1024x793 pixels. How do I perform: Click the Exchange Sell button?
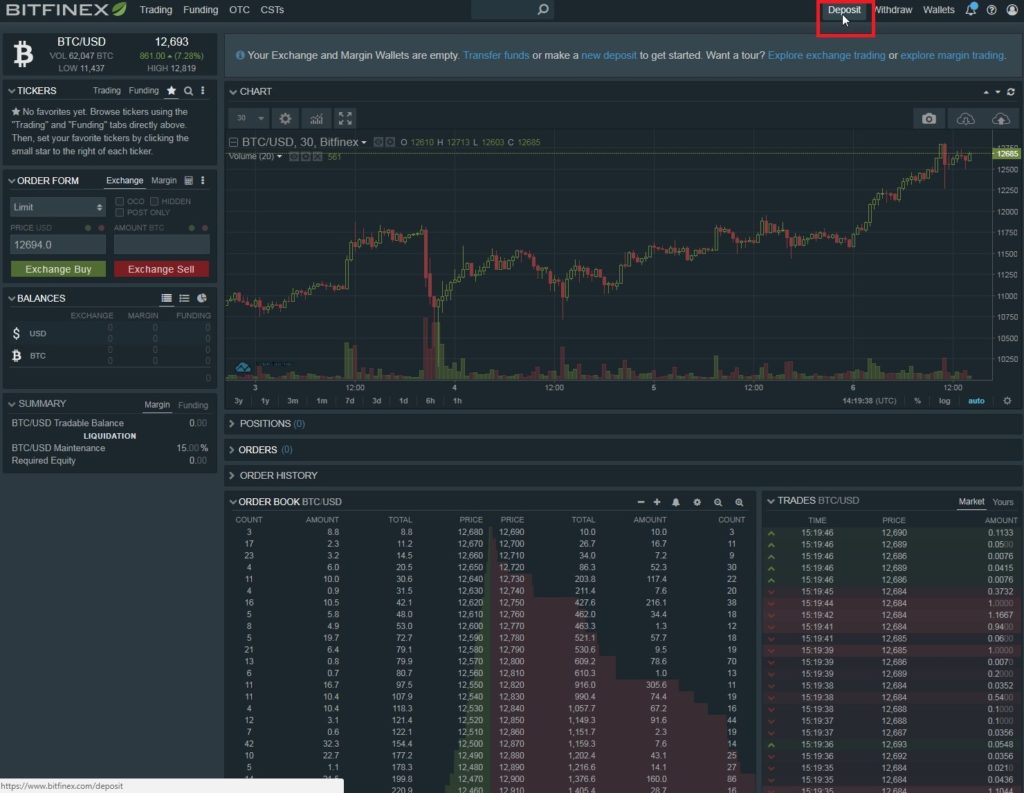161,269
